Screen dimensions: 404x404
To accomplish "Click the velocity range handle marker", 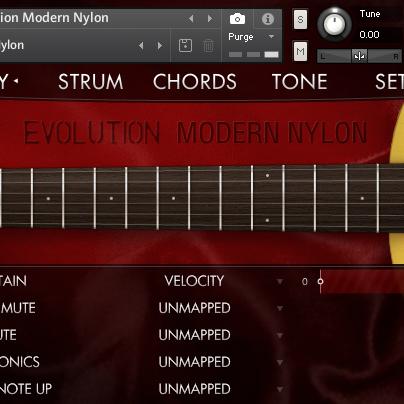I will pyautogui.click(x=320, y=281).
